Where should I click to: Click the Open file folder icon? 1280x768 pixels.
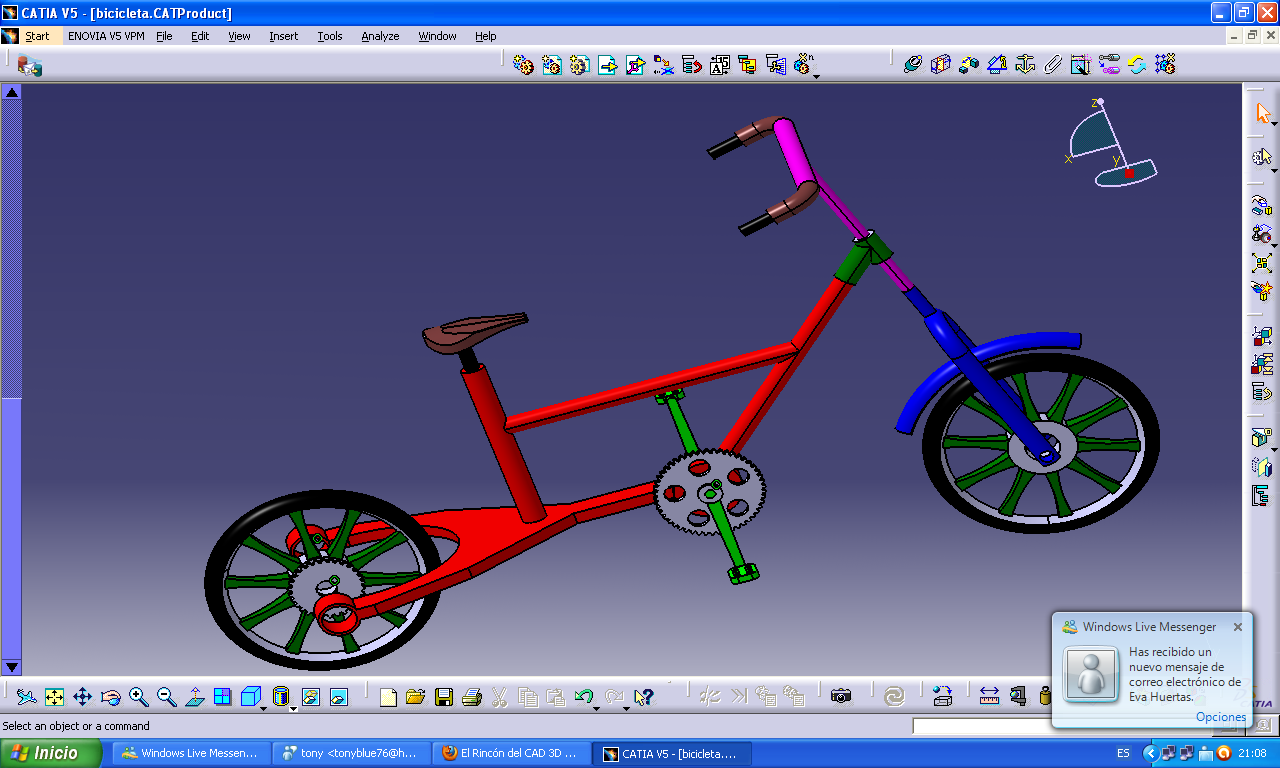(416, 696)
